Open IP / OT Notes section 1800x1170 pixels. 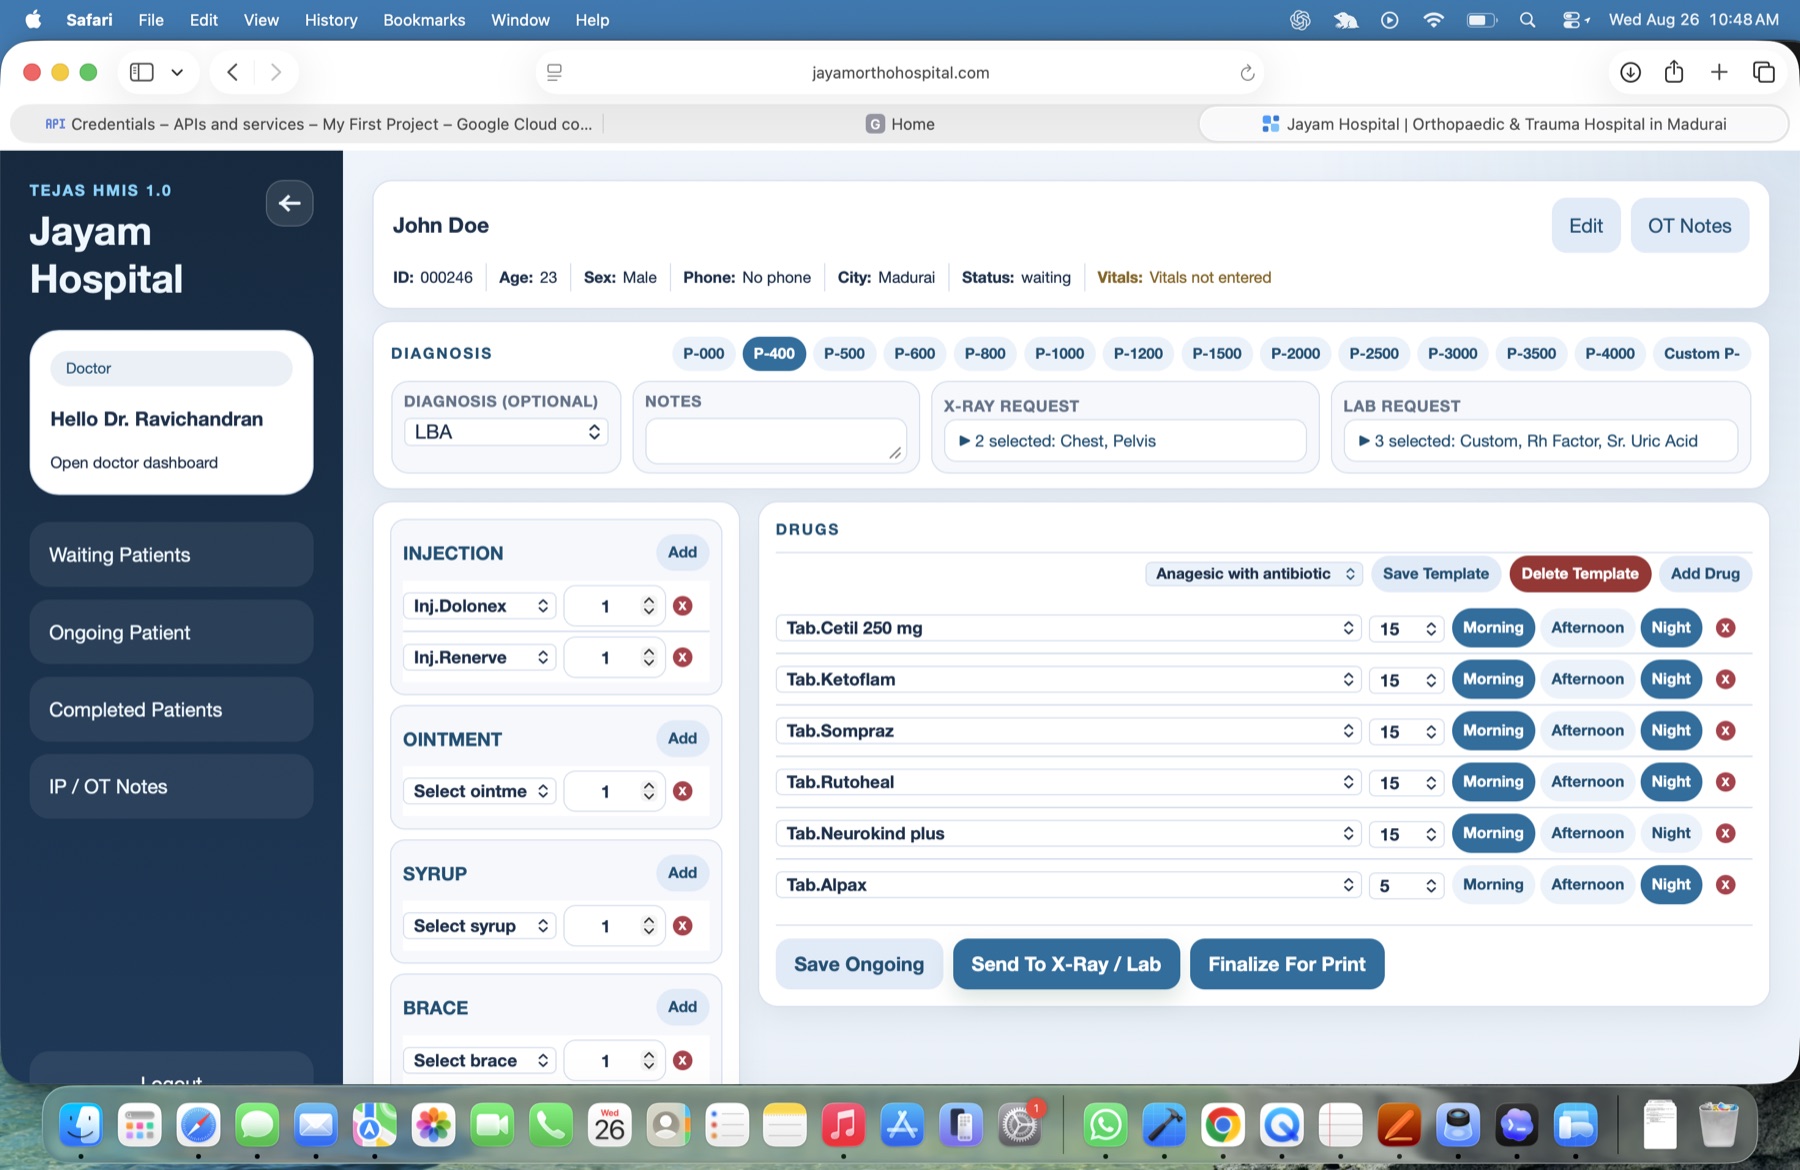pos(171,787)
